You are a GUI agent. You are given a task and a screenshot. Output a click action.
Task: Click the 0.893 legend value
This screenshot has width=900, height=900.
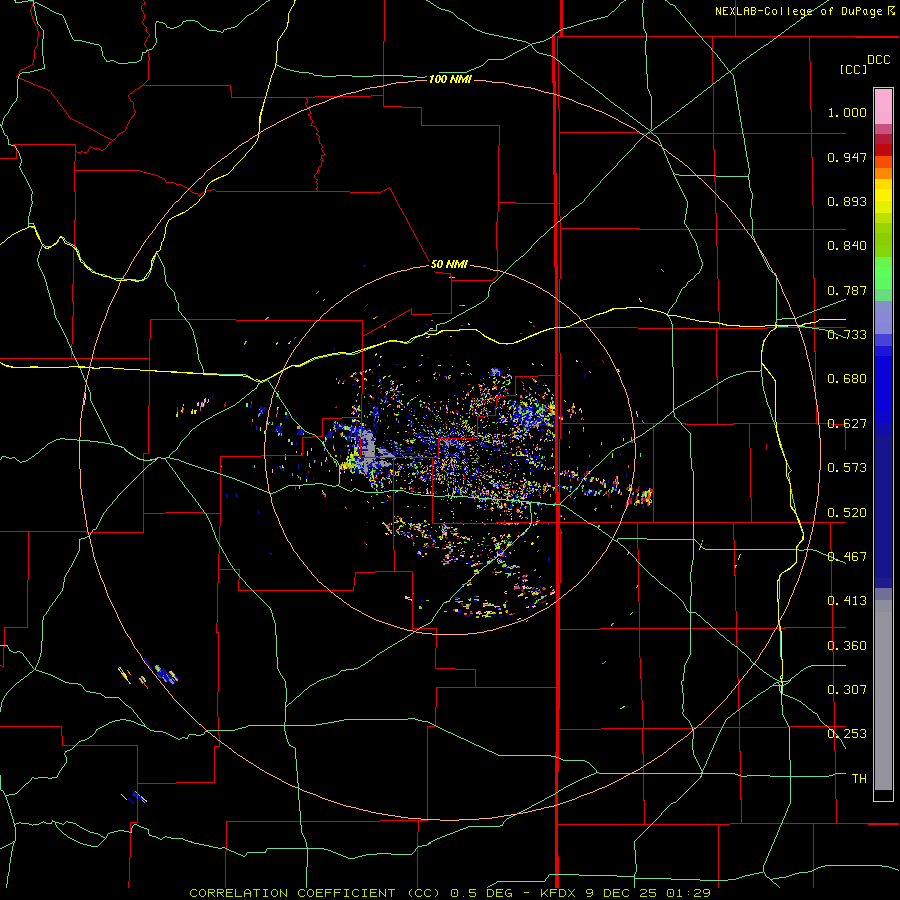(x=847, y=201)
